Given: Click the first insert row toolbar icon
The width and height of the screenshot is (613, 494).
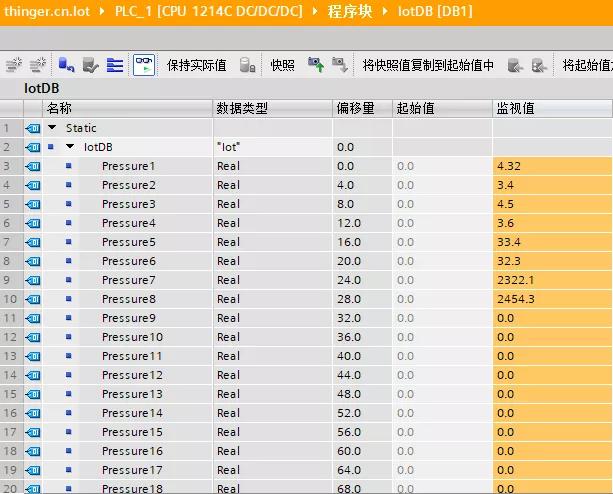Looking at the screenshot, I should tap(13, 65).
